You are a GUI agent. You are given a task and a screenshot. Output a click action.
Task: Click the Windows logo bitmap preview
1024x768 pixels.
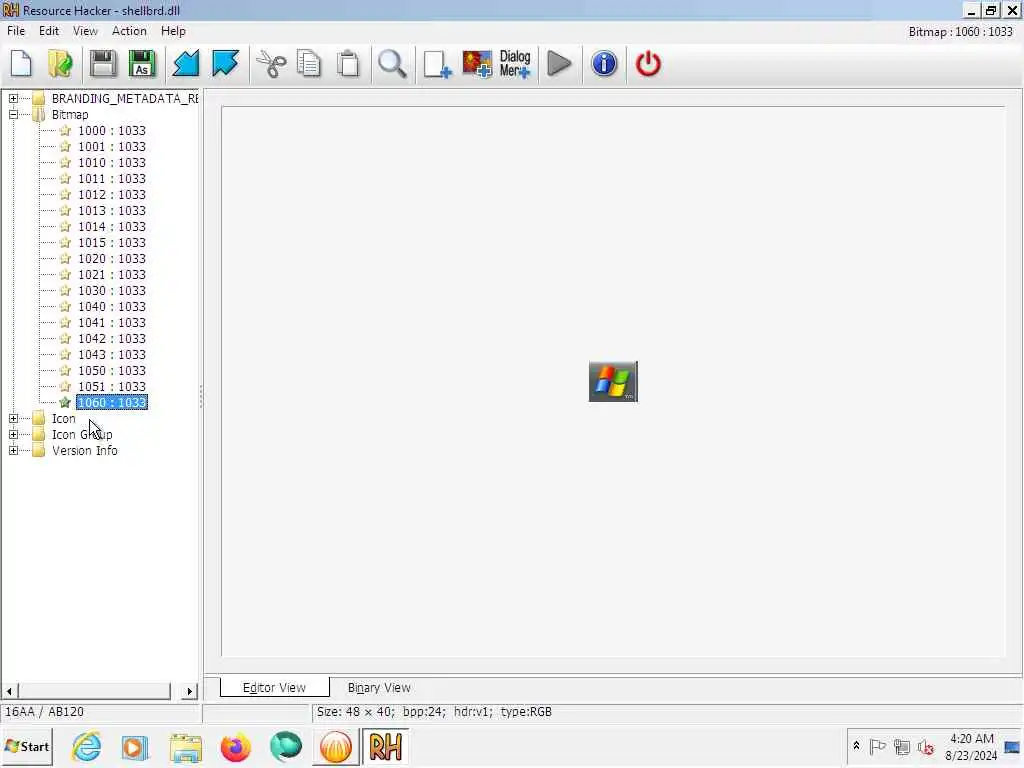click(613, 381)
